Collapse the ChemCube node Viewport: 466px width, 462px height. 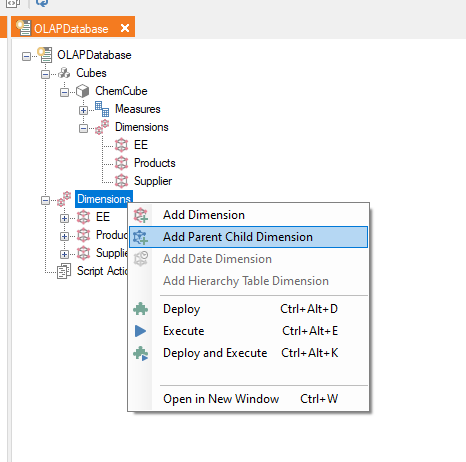(x=64, y=92)
